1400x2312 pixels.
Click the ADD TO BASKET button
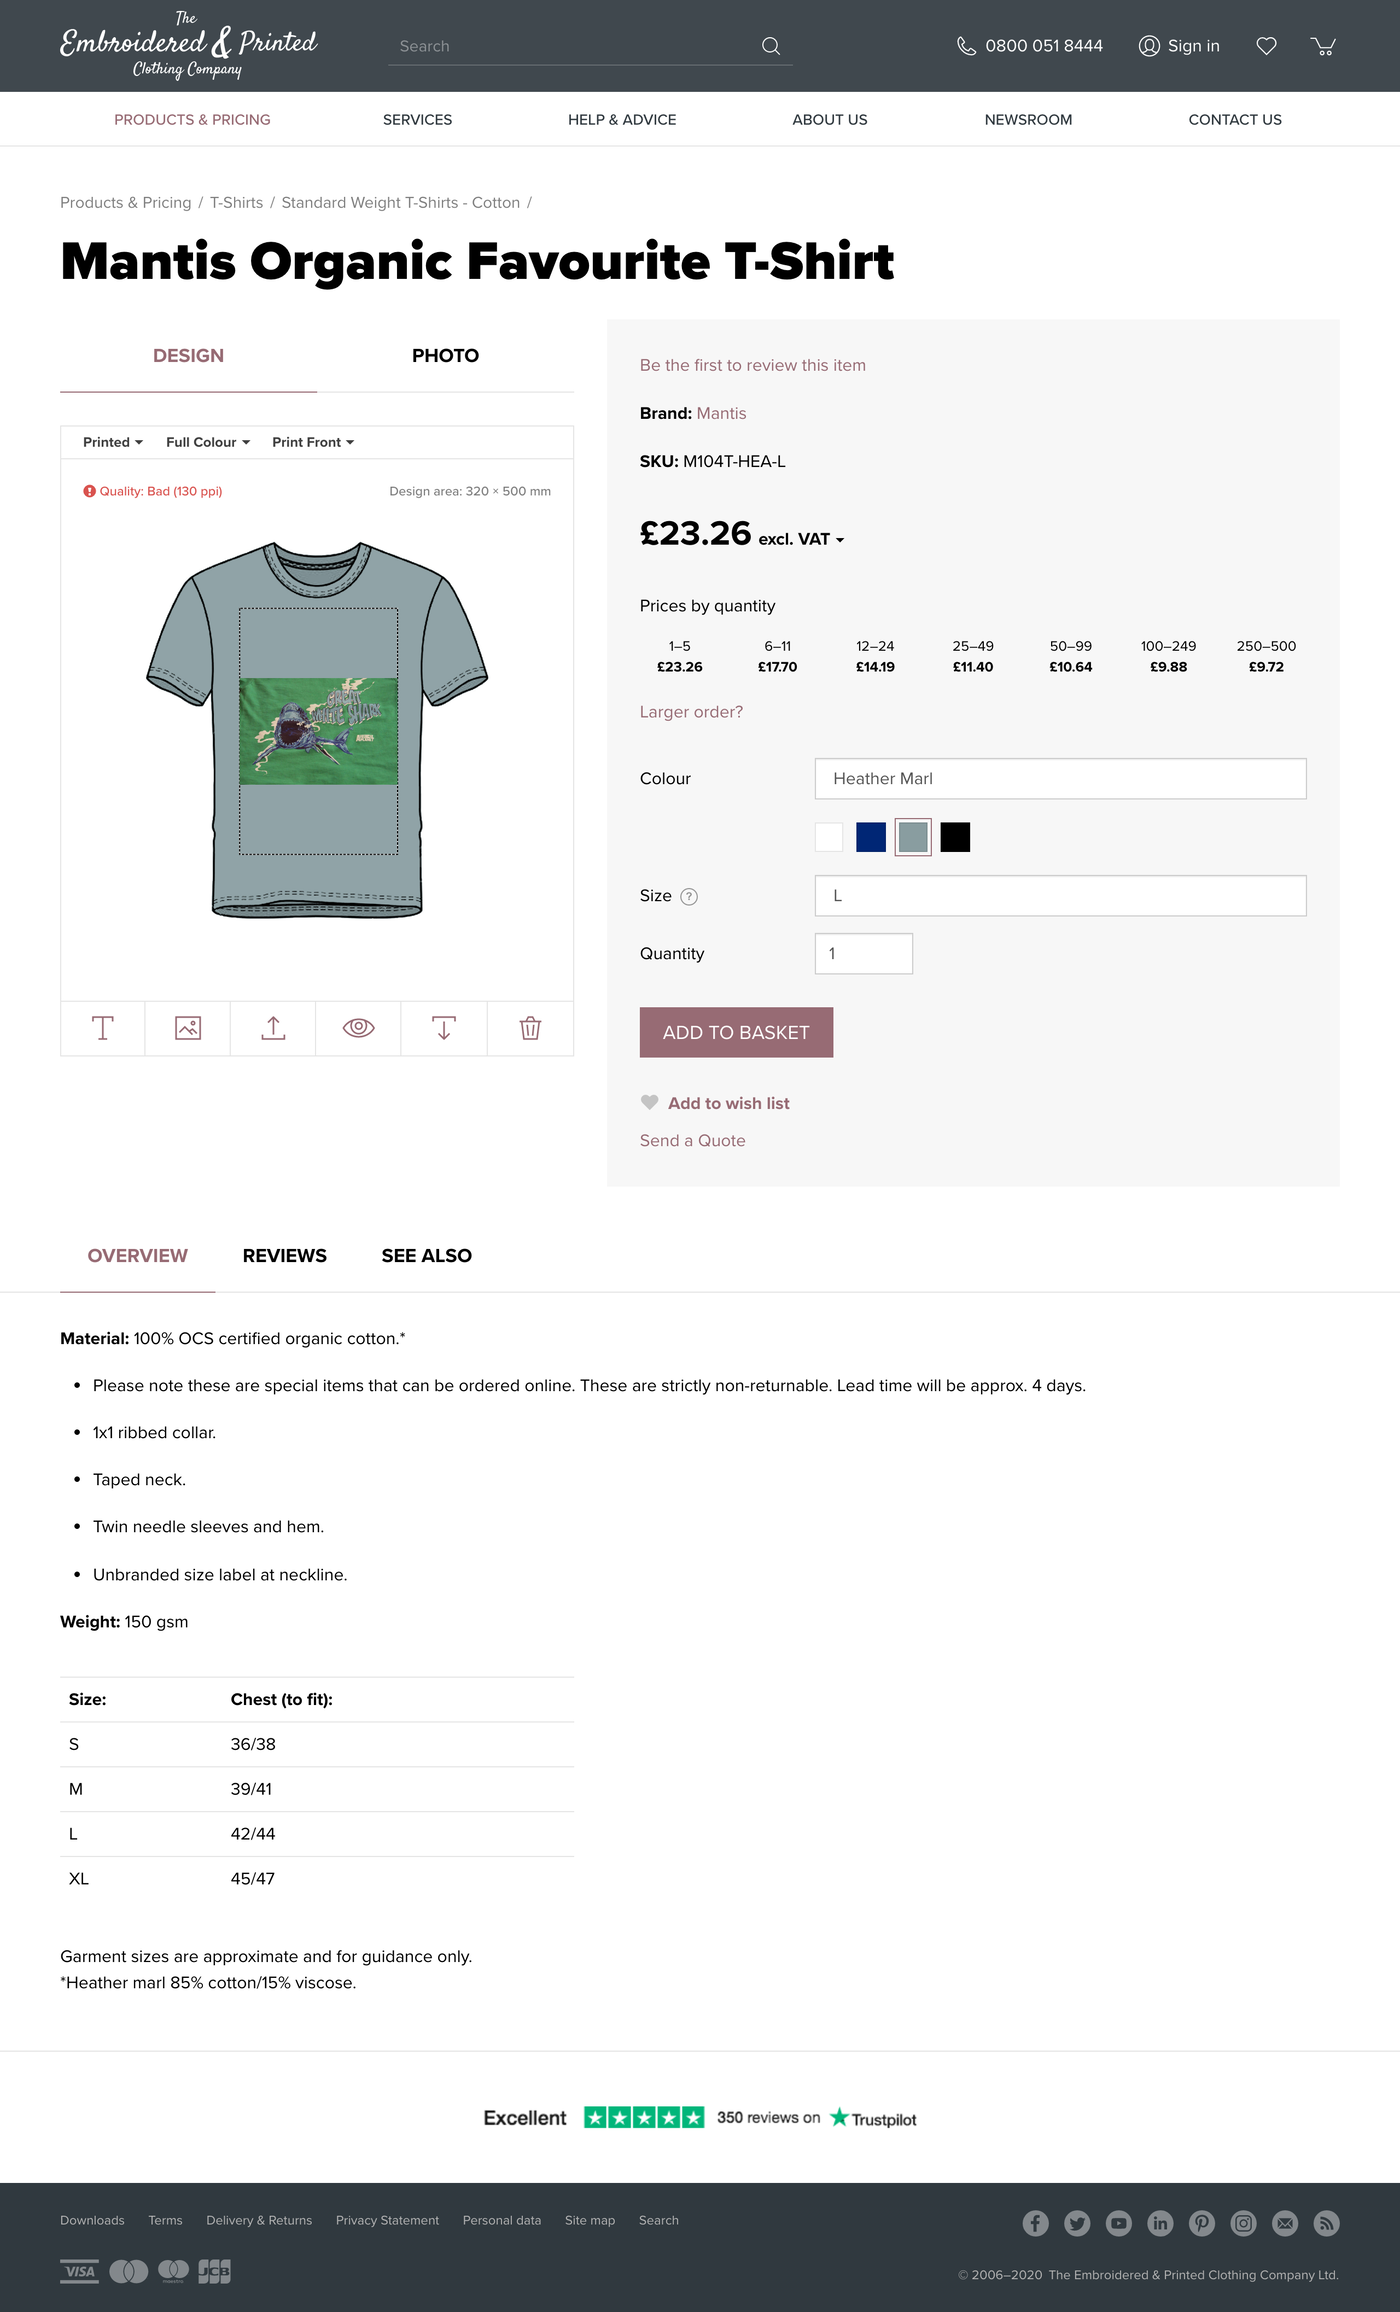[736, 1032]
